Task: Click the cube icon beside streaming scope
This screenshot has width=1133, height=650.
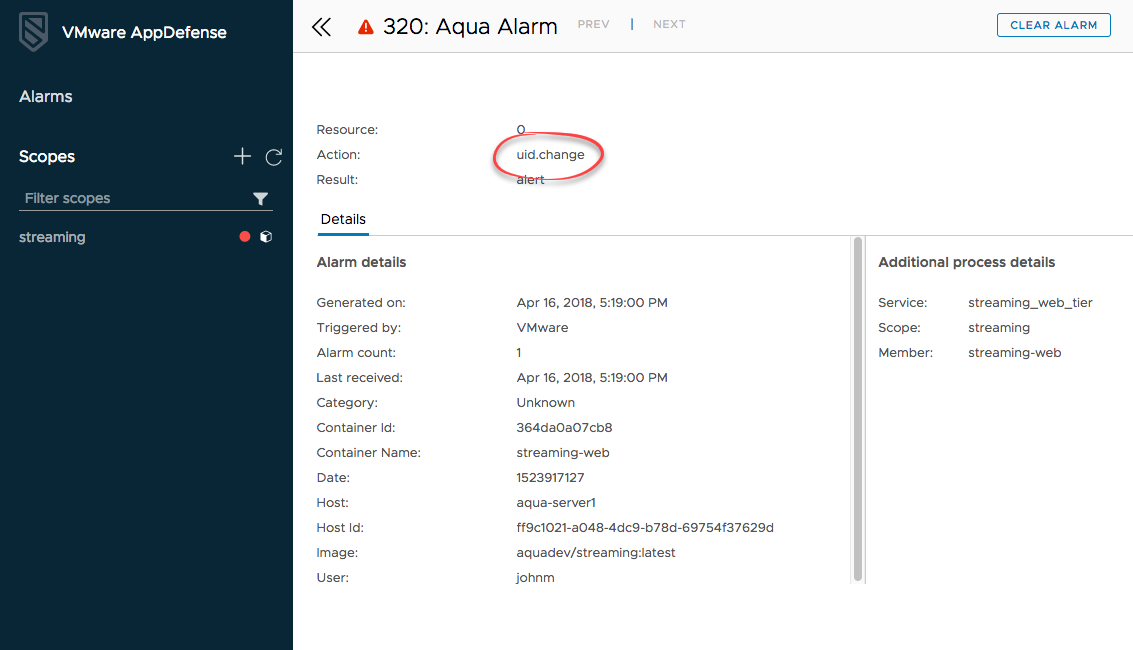Action: [x=266, y=237]
